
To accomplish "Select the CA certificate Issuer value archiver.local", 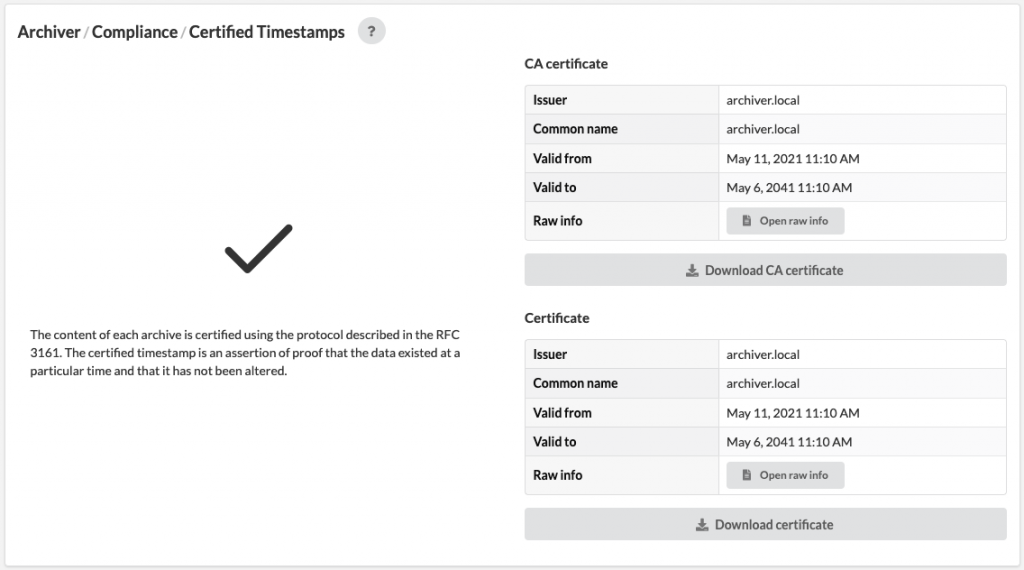I will tap(763, 100).
